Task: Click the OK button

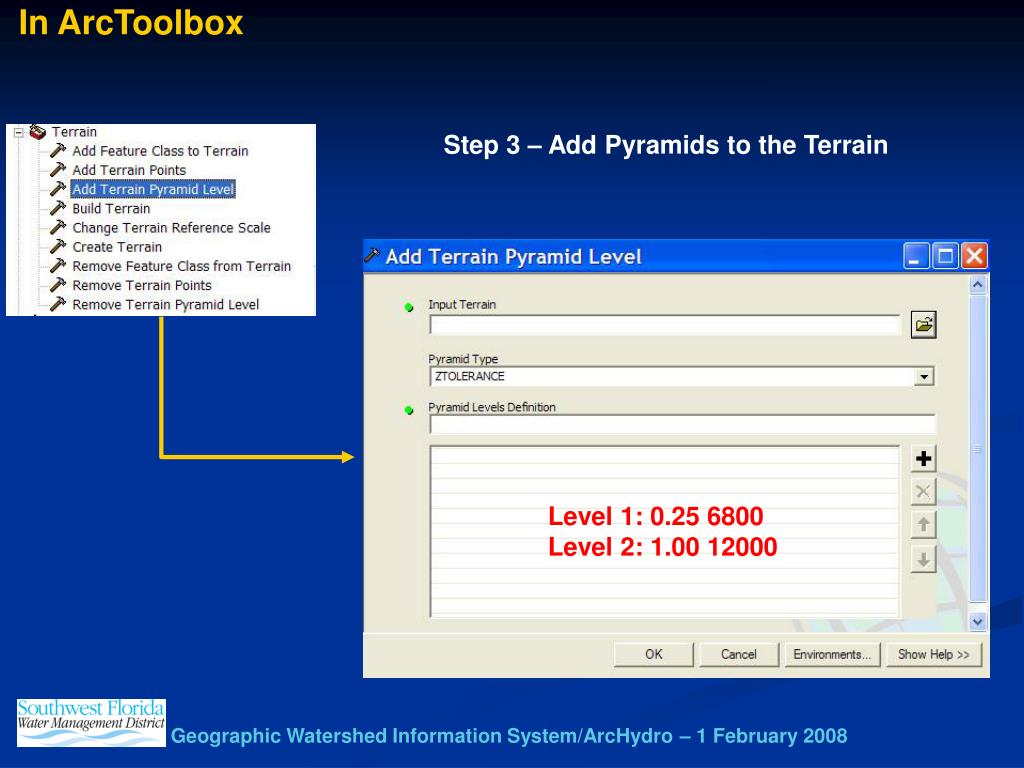Action: (x=654, y=654)
